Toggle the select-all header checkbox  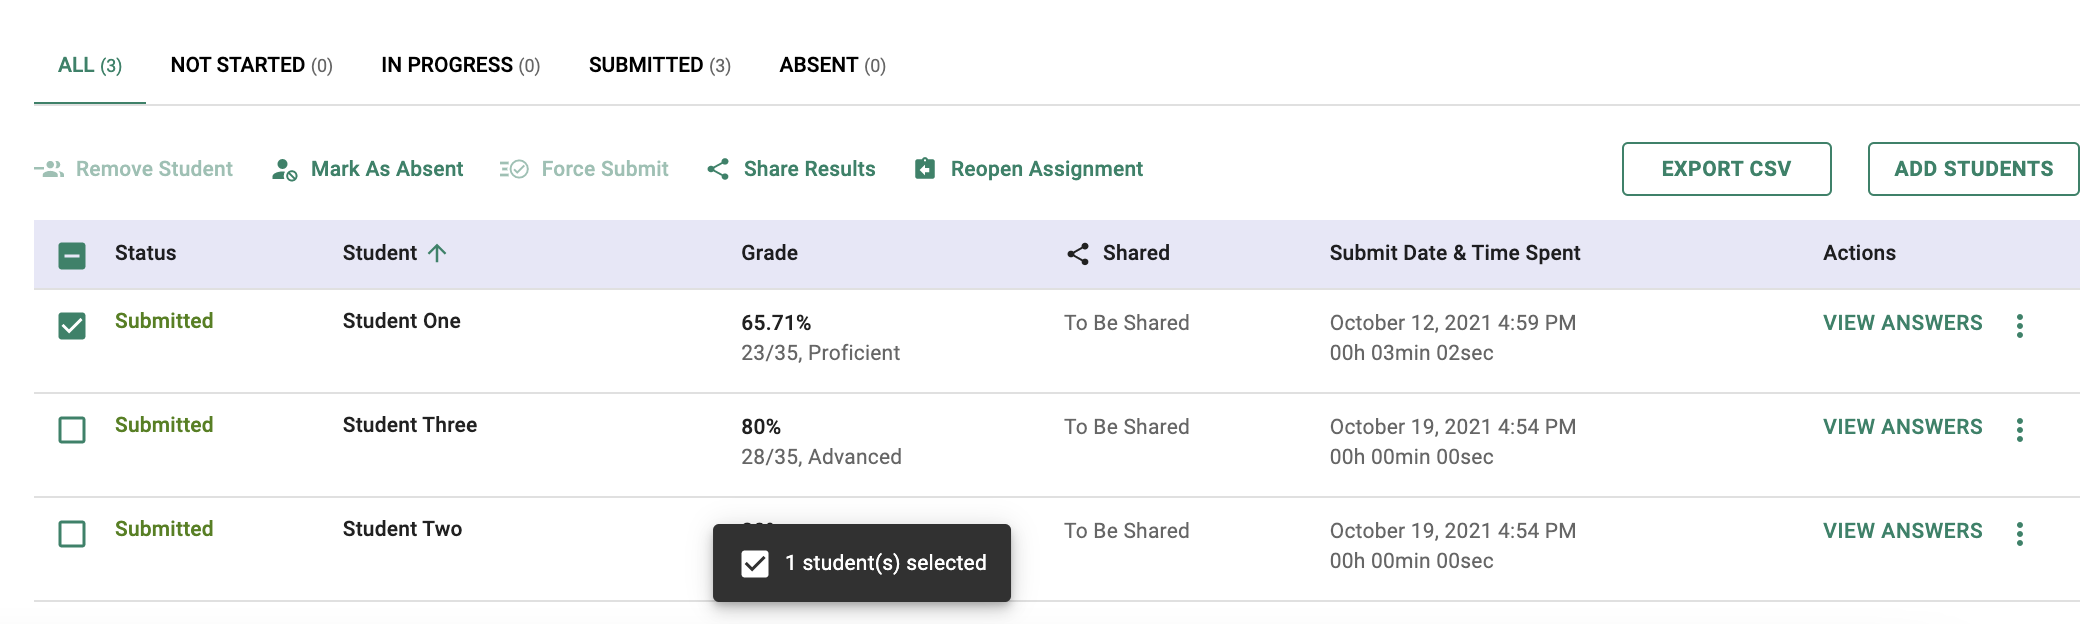point(72,256)
